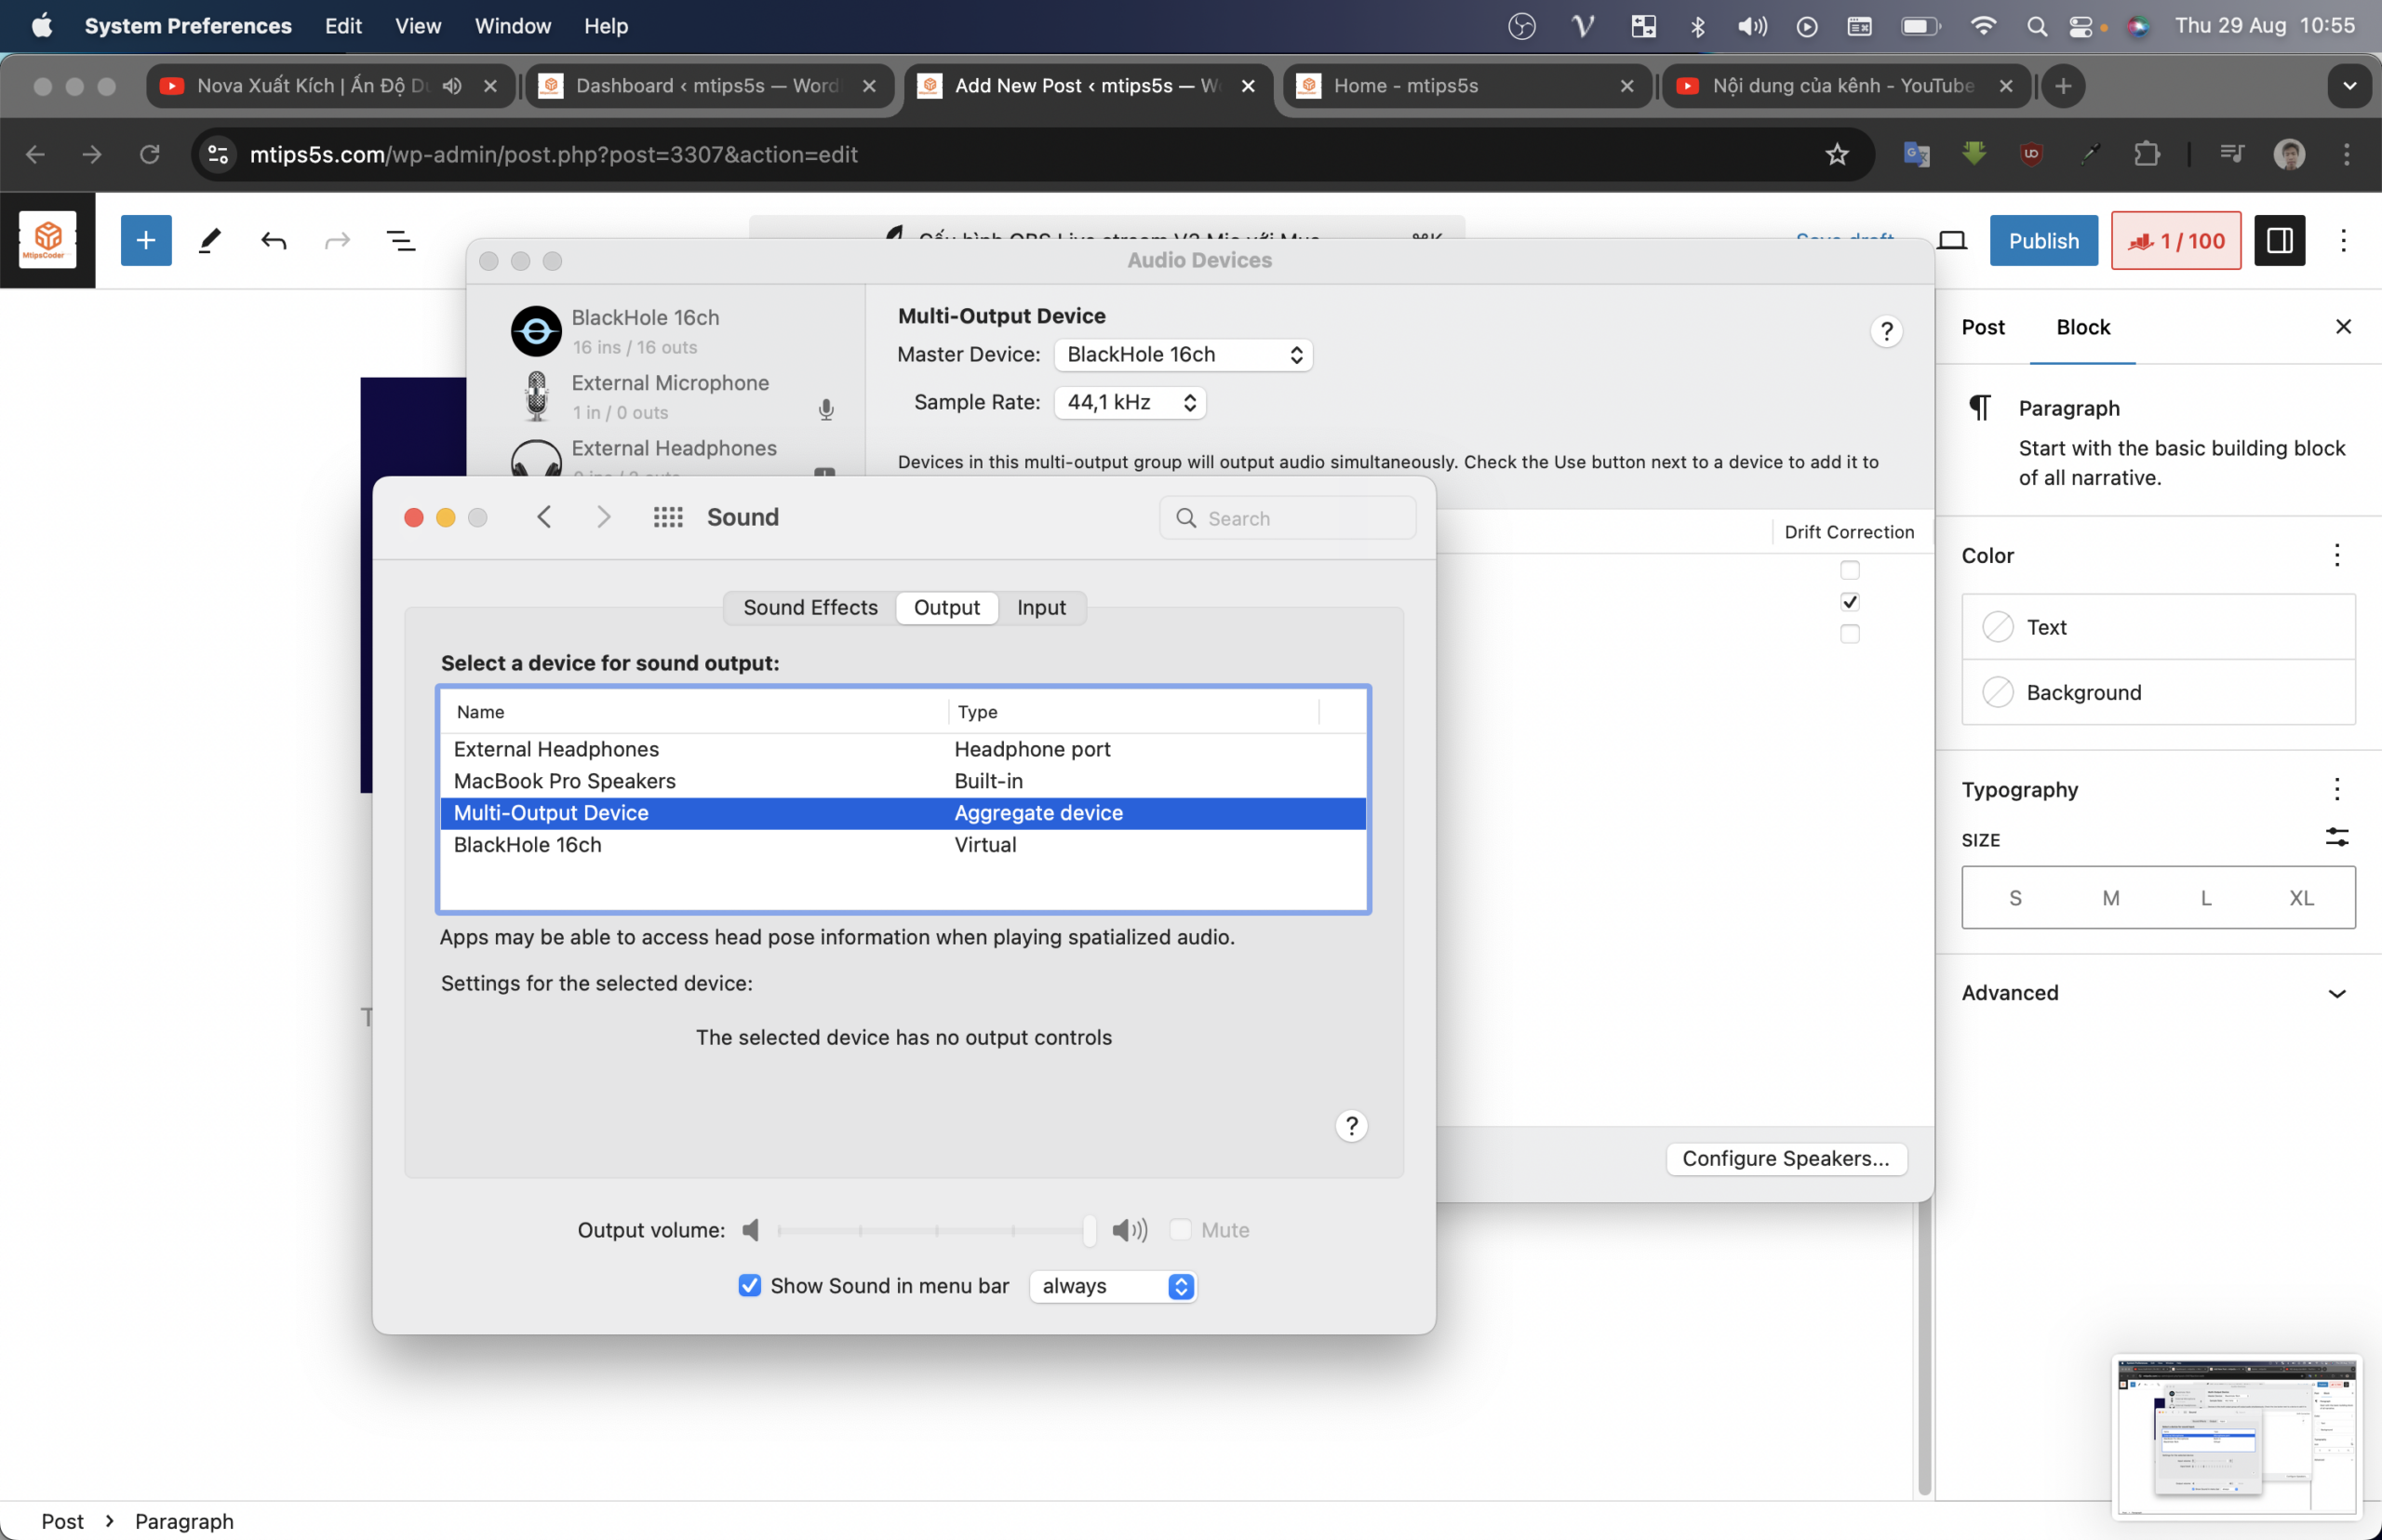Screen dimensions: 2382x1540
Task: Bookmark this page with star icon
Action: (1837, 154)
